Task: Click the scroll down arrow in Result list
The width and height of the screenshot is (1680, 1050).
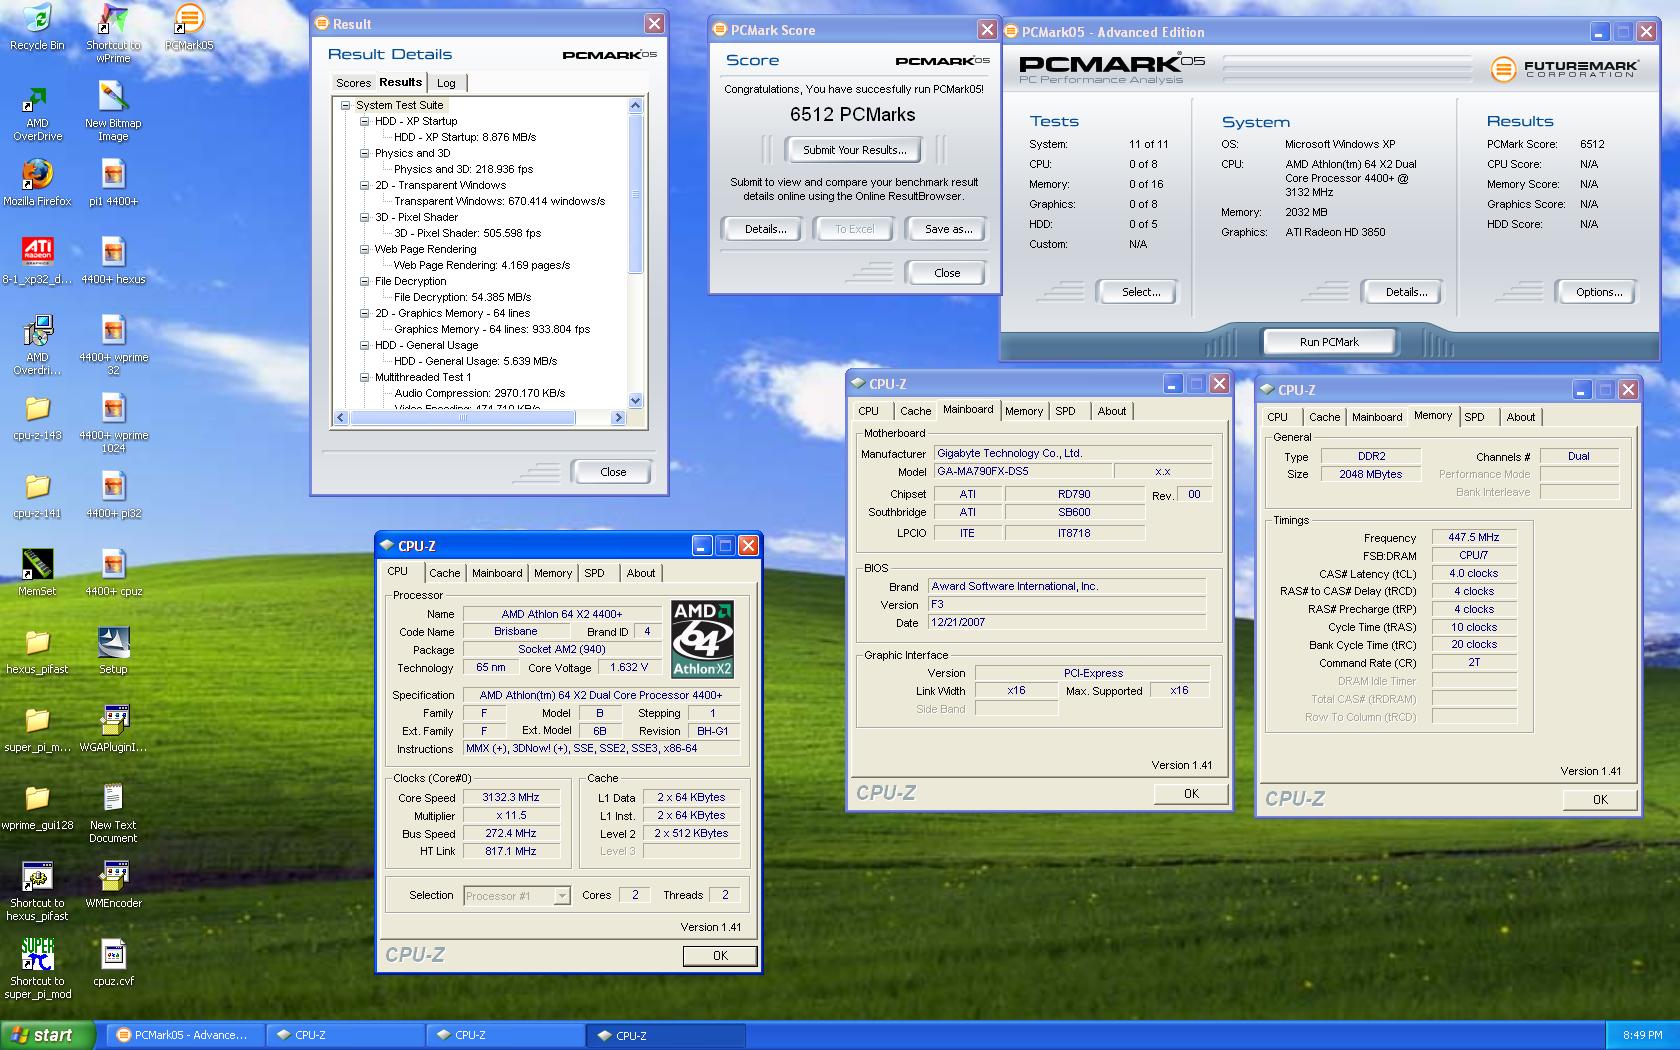Action: click(x=635, y=401)
